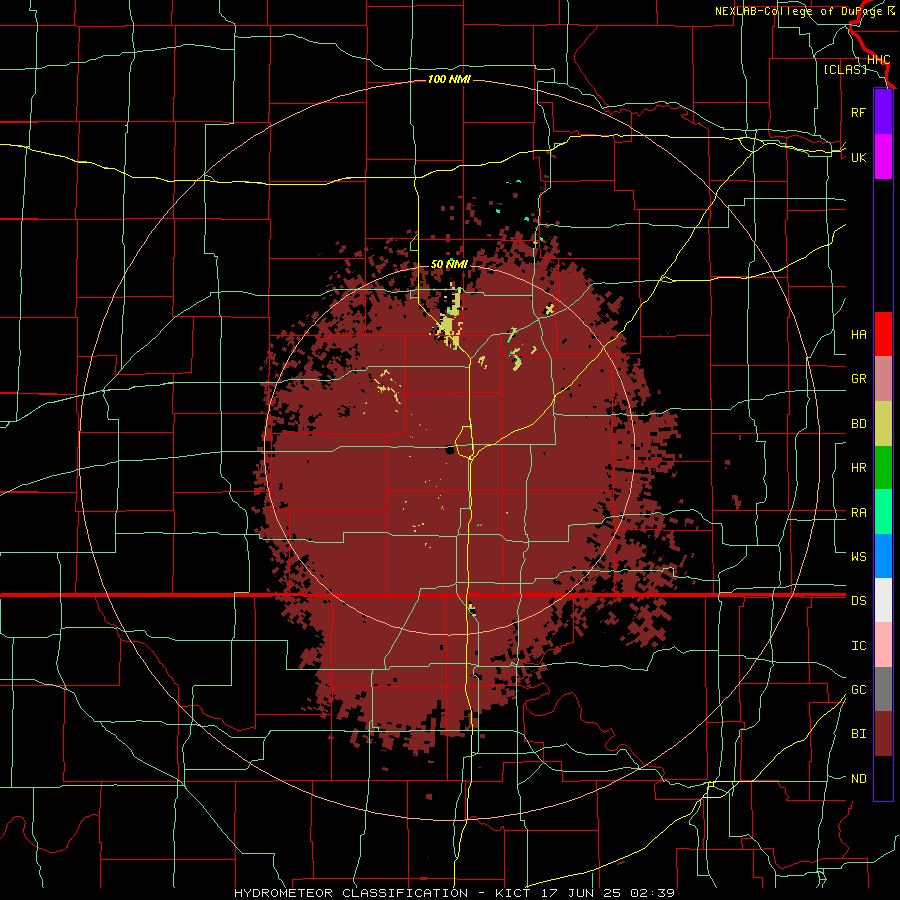Click the ND black legend swatch
Image resolution: width=900 pixels, height=900 pixels.
click(883, 778)
